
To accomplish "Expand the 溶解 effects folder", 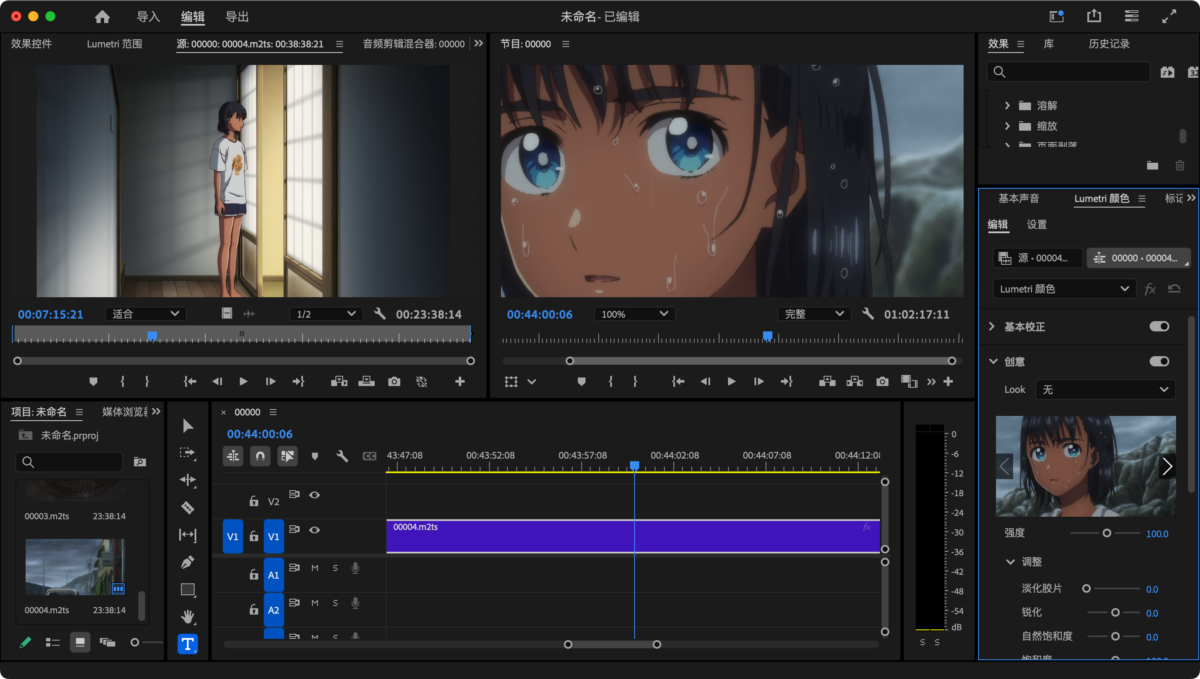I will [x=1007, y=105].
